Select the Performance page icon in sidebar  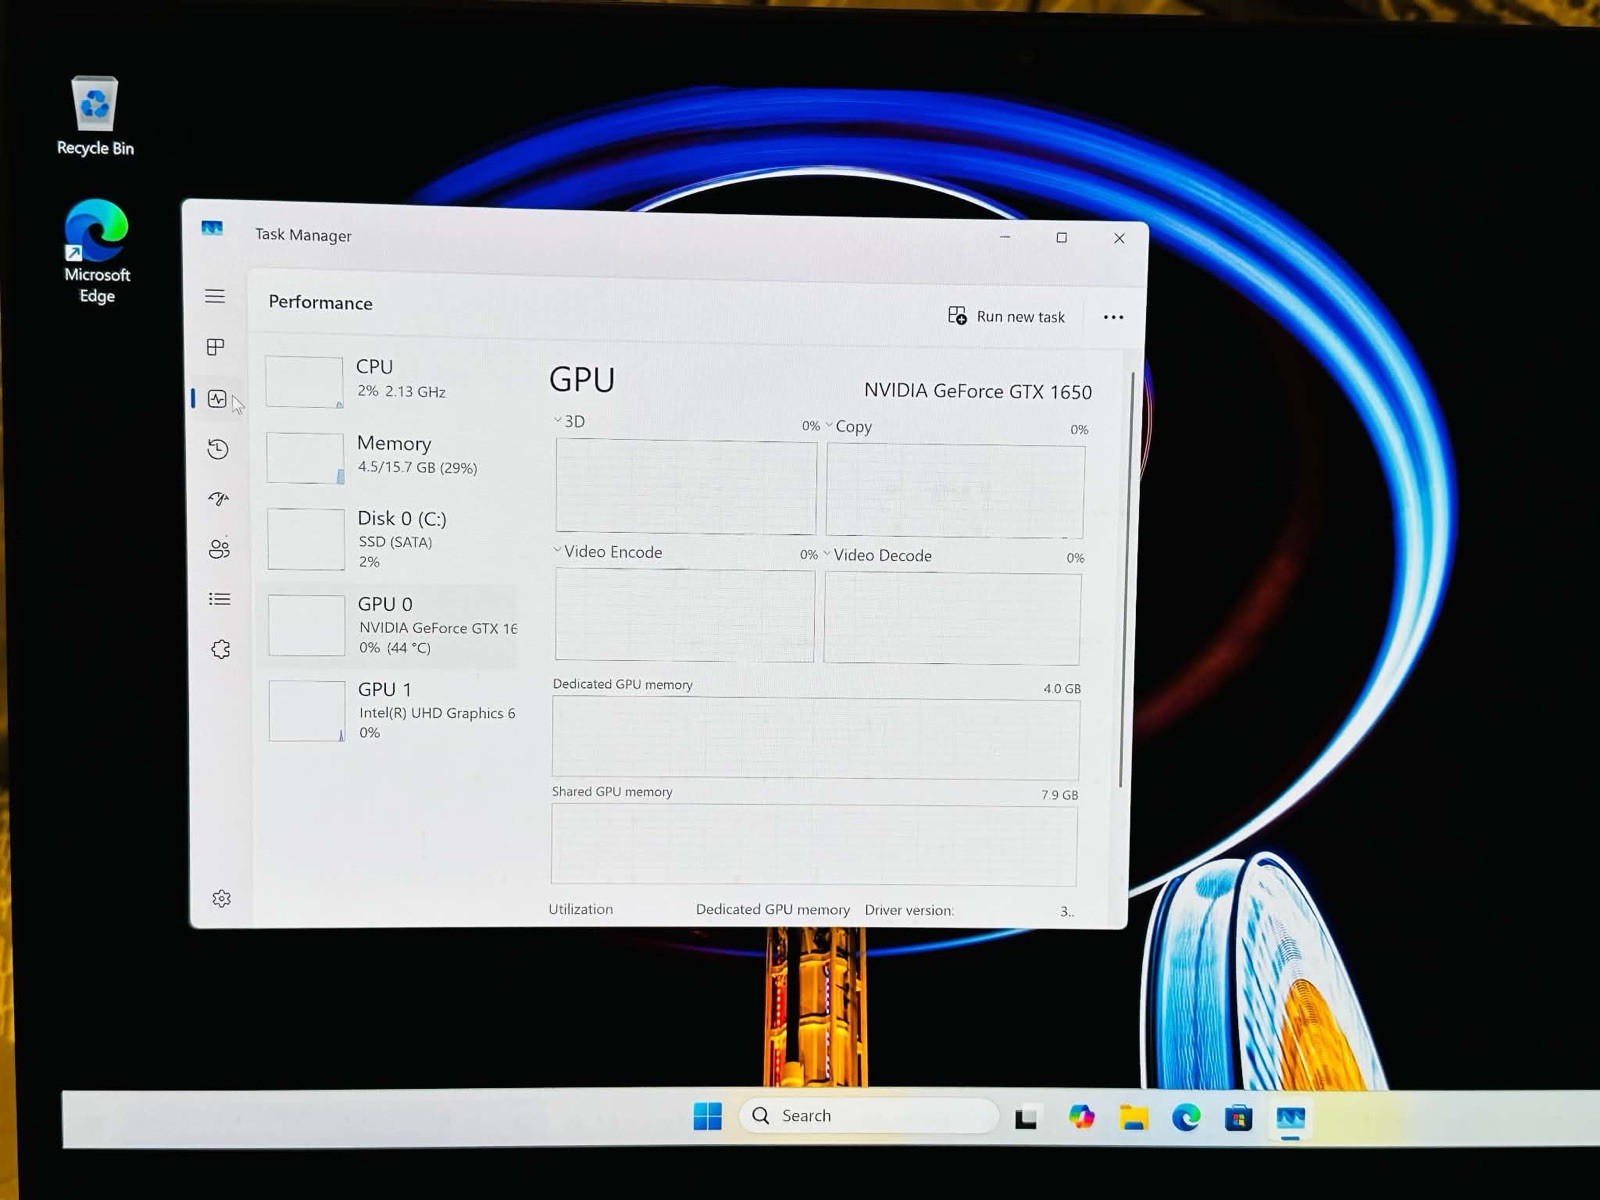[x=217, y=399]
